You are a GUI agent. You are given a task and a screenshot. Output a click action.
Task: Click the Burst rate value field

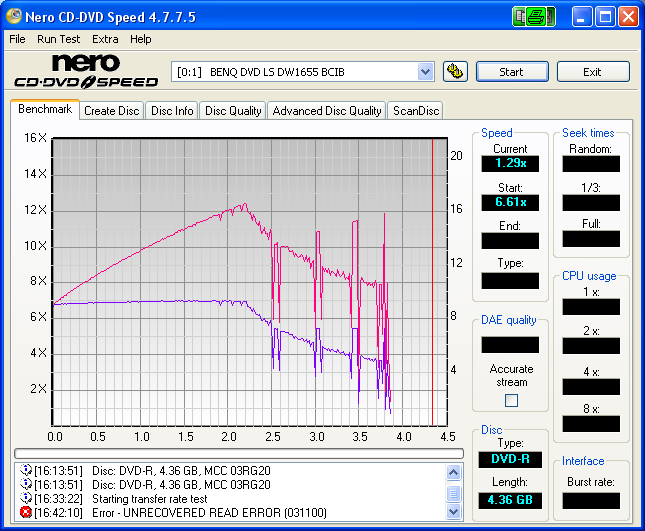point(591,501)
